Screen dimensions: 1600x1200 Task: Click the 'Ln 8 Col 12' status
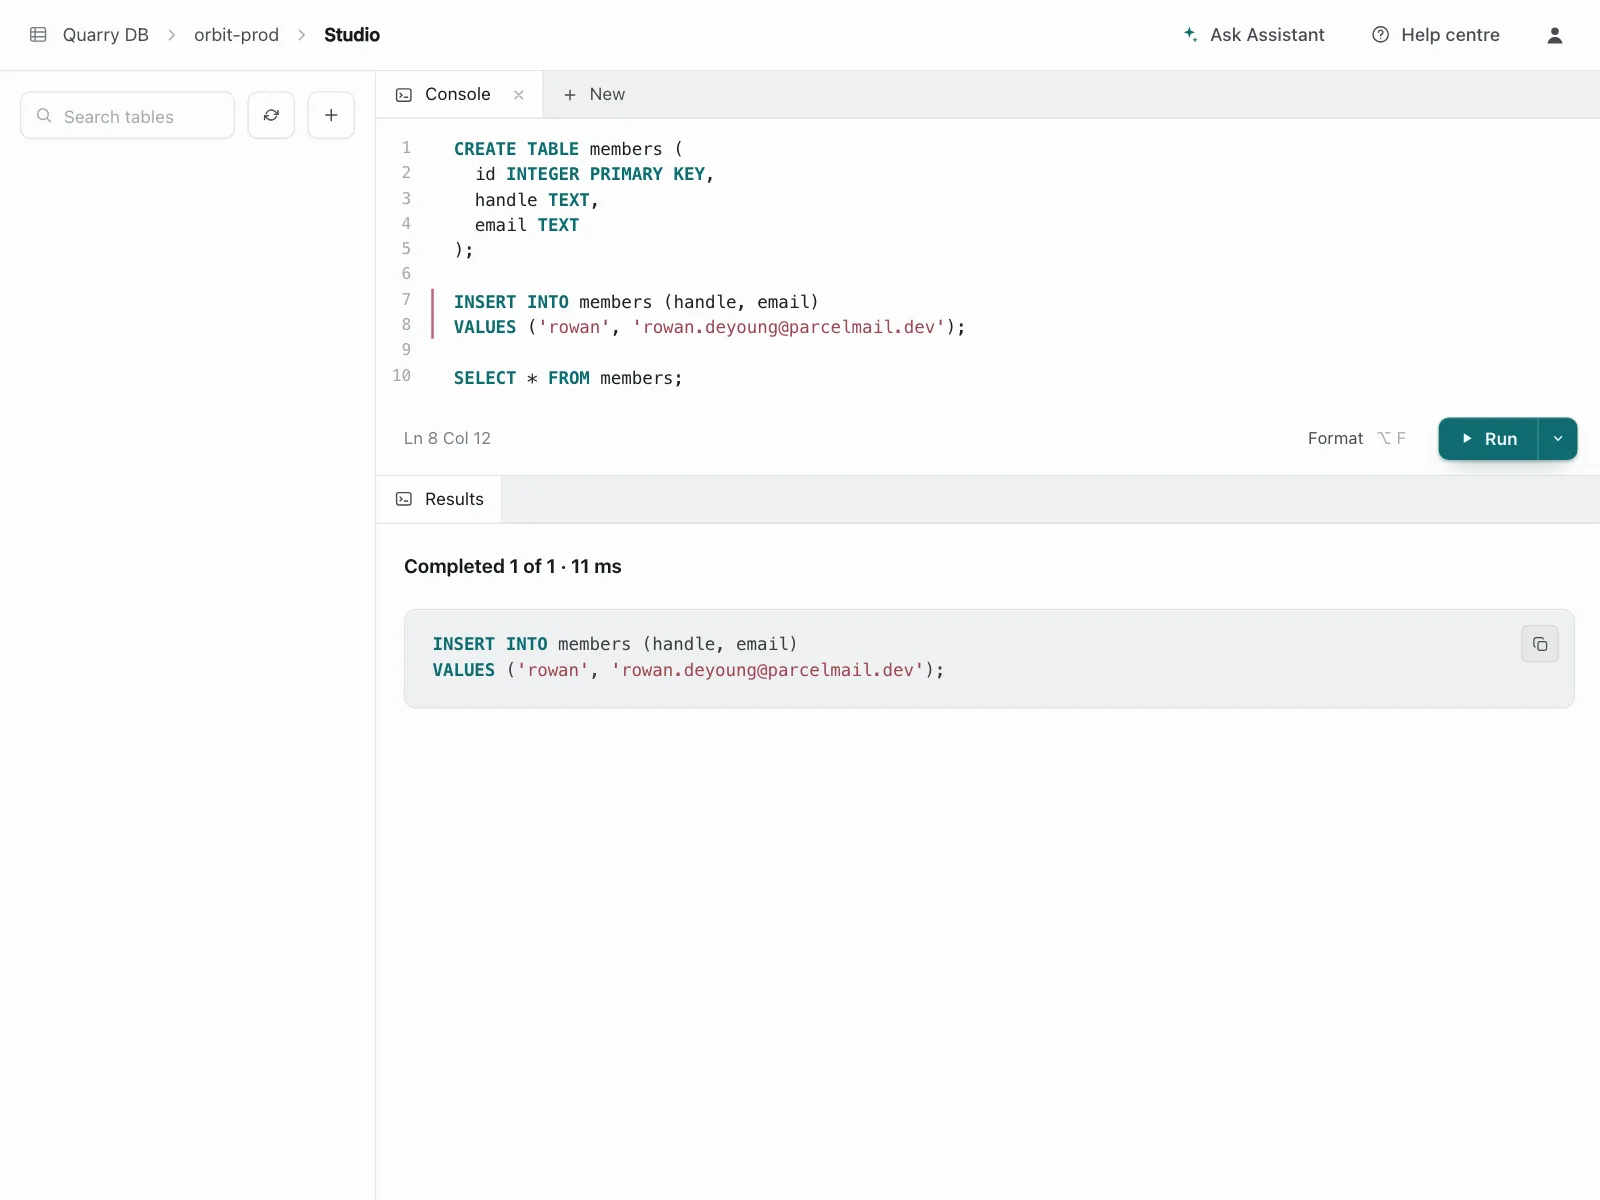point(447,438)
